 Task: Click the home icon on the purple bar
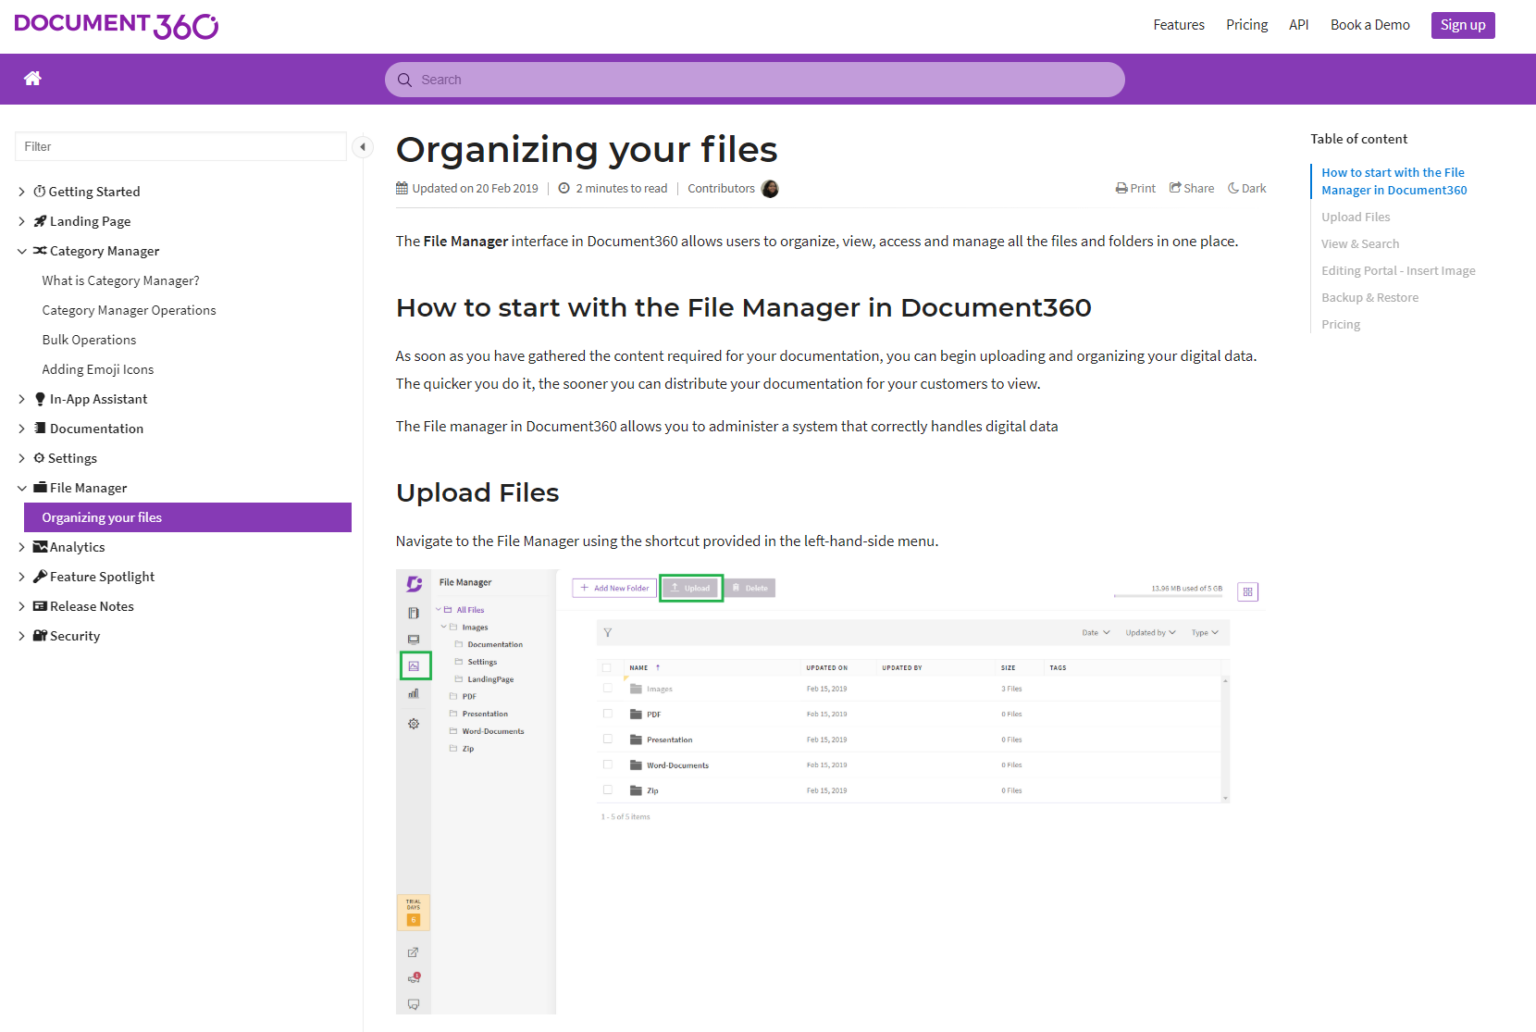click(x=32, y=78)
